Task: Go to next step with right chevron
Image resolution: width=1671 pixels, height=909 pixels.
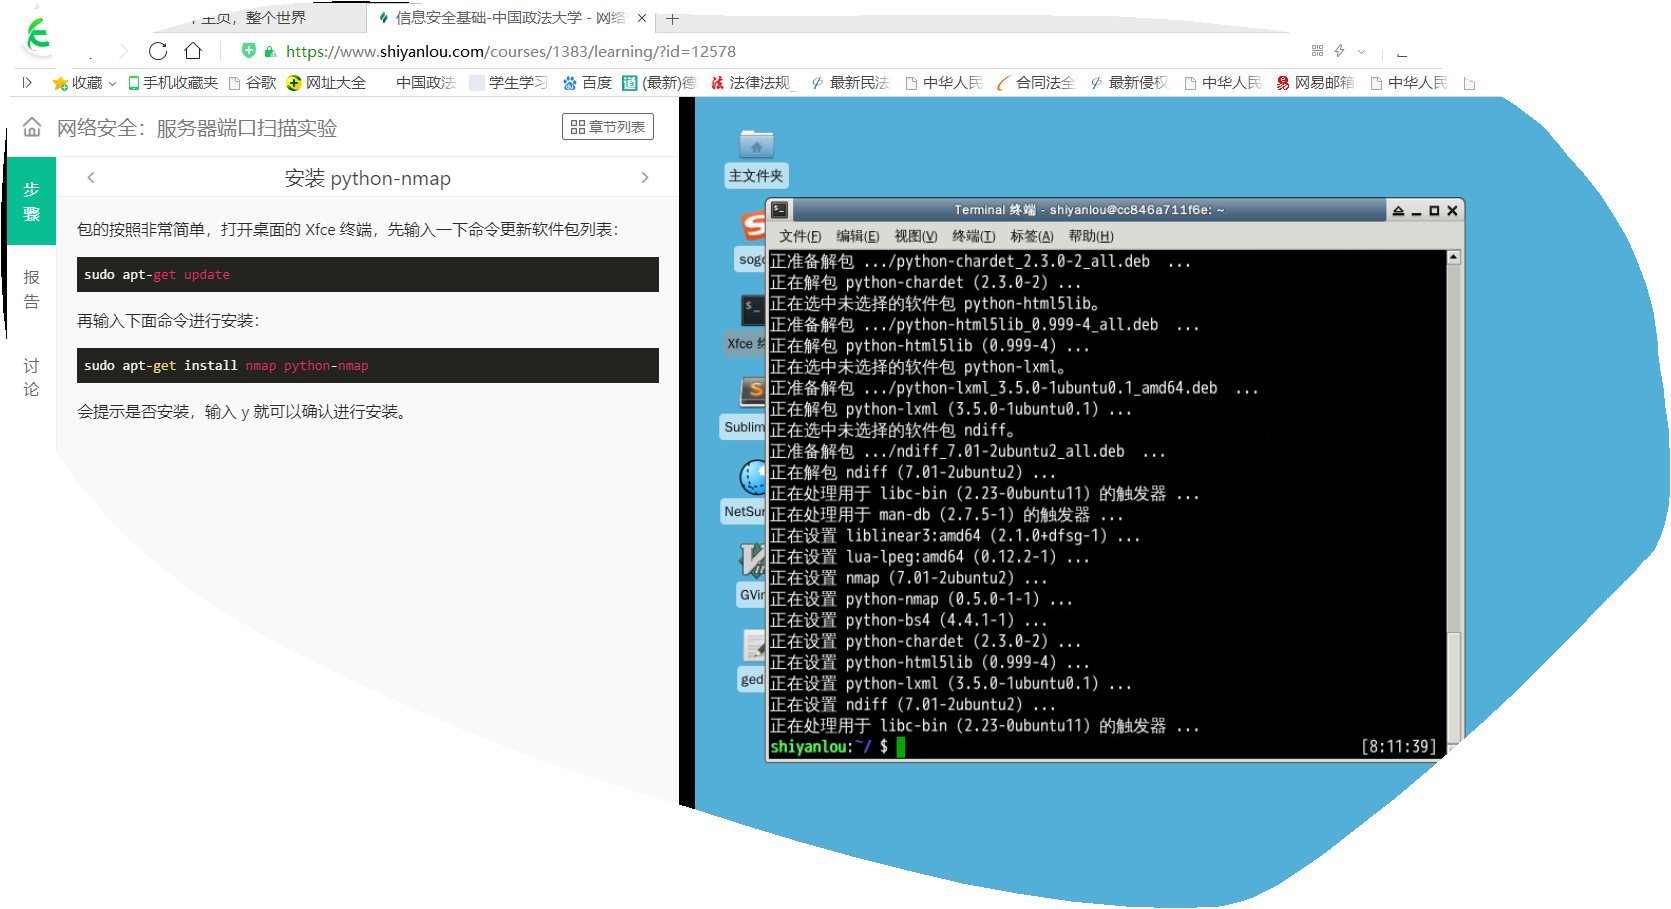Action: click(645, 178)
